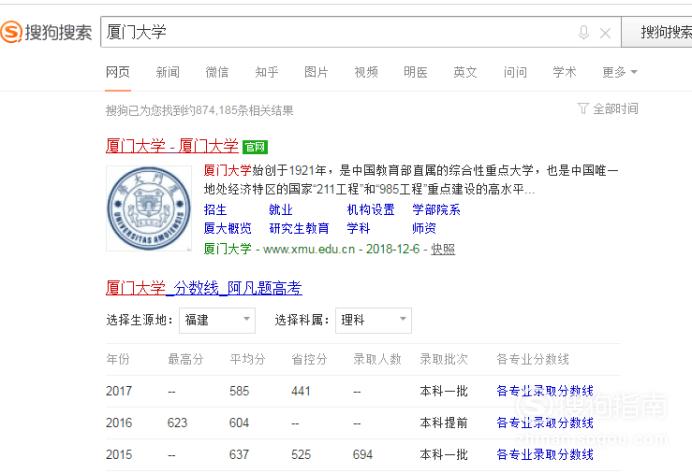Screen dimensions: 692x473
Task: Click the 平均分 column header
Action: [247, 359]
